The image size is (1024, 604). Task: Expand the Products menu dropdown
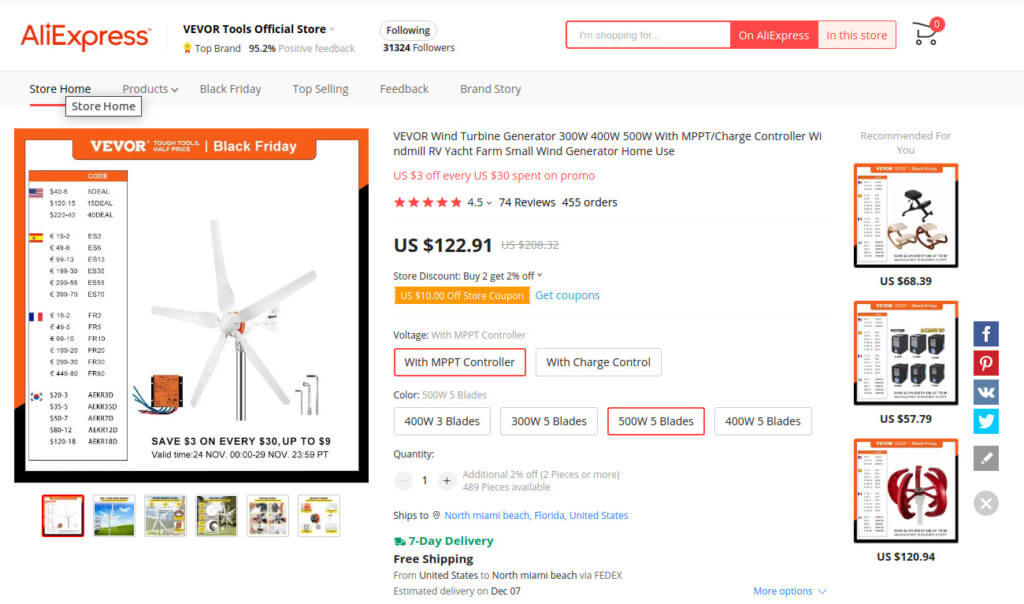(150, 89)
